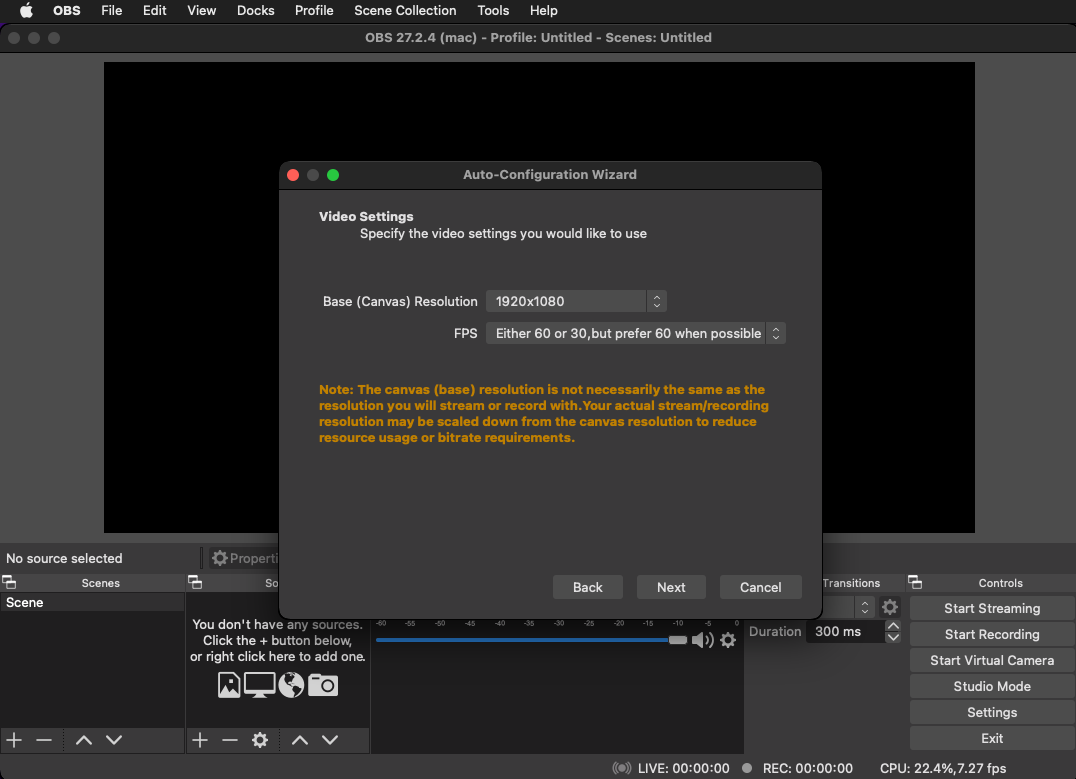Toggle Studio Mode
This screenshot has height=779, width=1076.
pos(992,687)
